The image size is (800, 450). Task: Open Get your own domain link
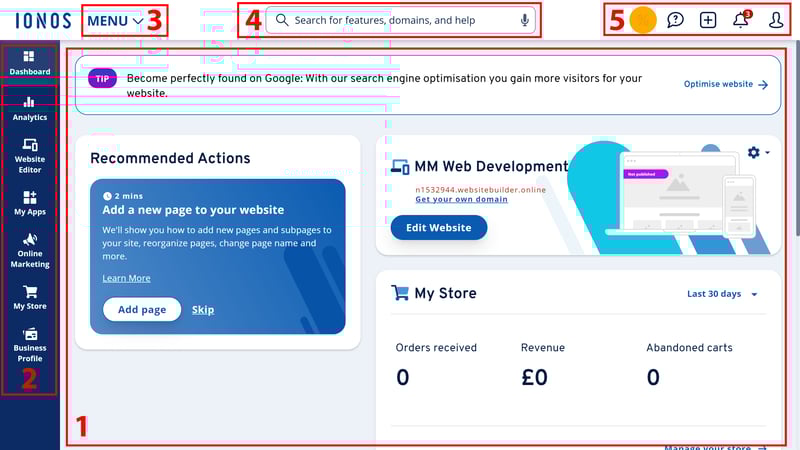(x=461, y=199)
